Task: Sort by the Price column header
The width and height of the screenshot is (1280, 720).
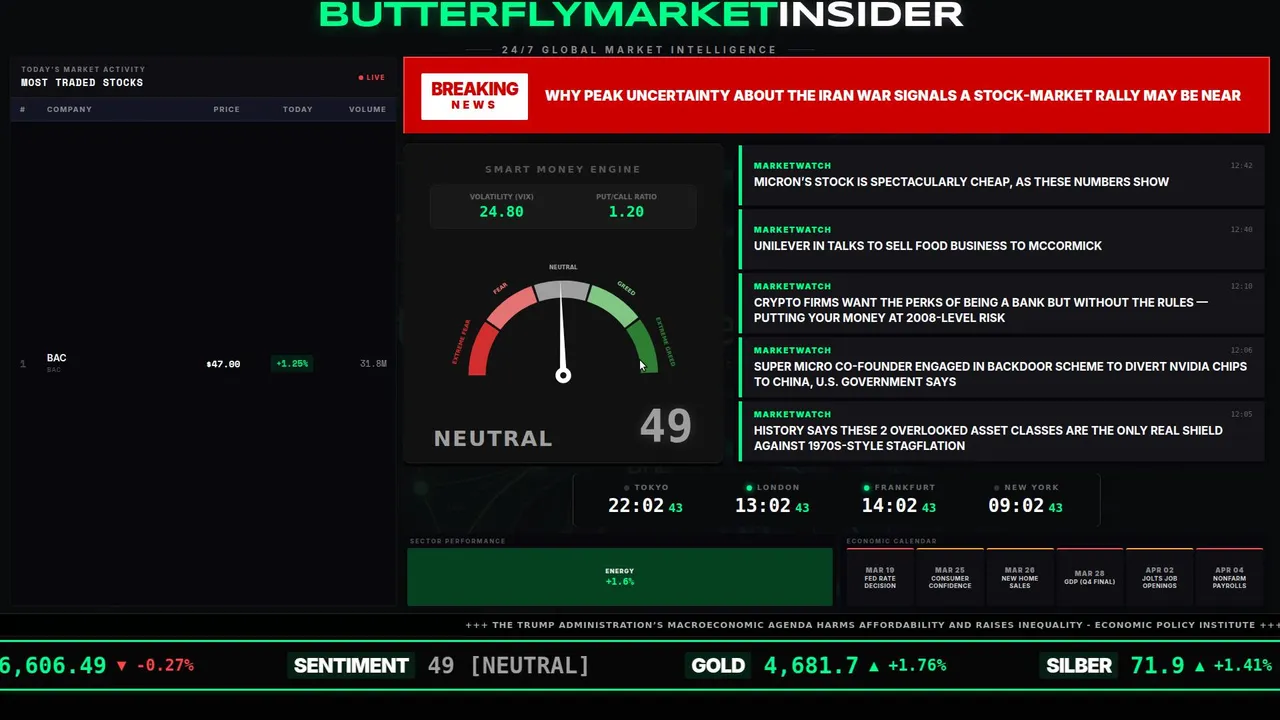Action: 226,109
